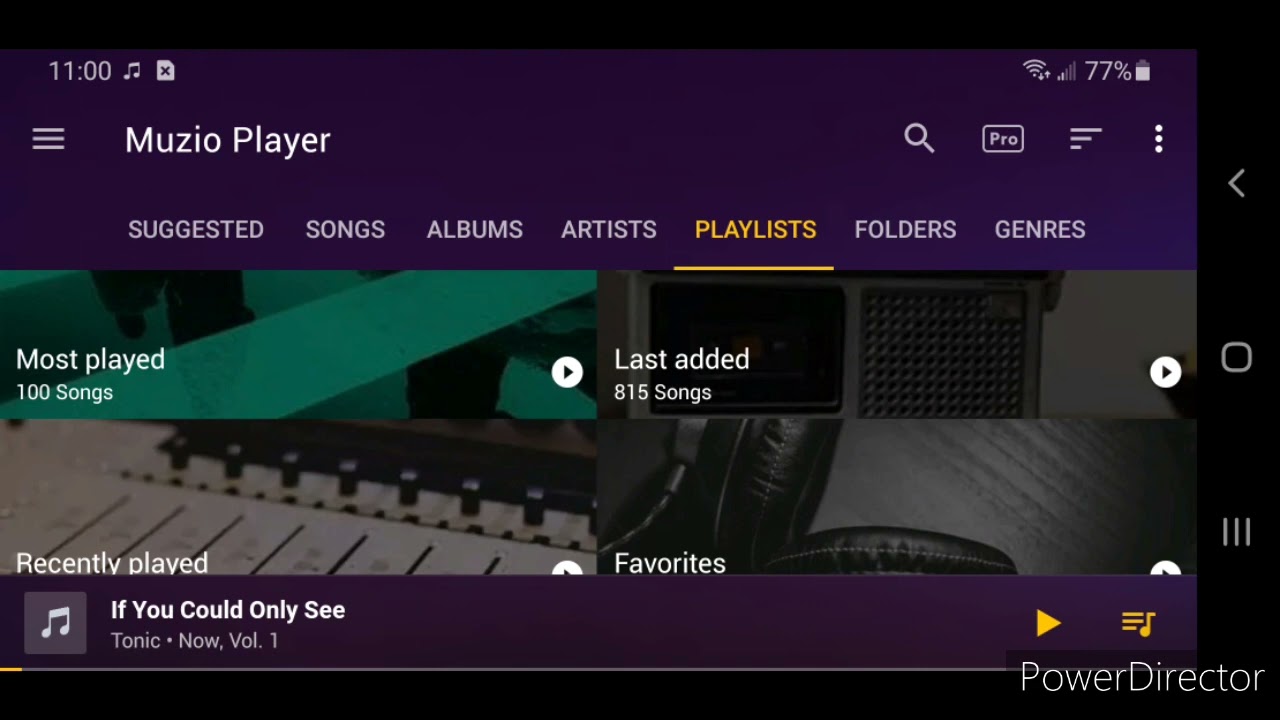Open the Favorites playlist card

pyautogui.click(x=897, y=497)
